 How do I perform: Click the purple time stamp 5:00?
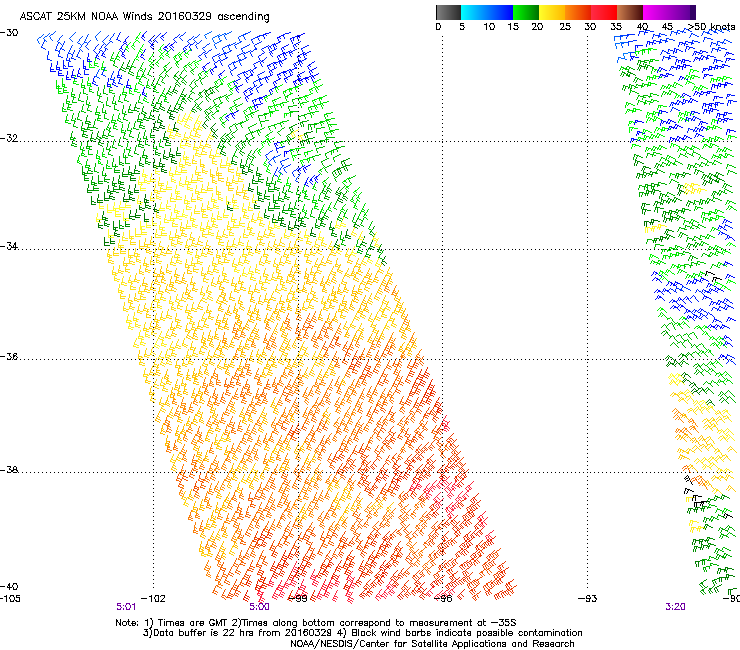259,607
